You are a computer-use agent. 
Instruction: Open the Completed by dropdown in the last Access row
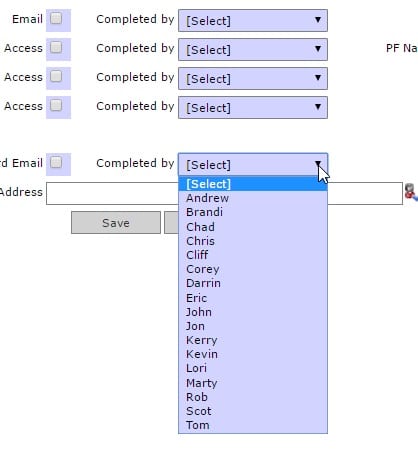click(253, 107)
